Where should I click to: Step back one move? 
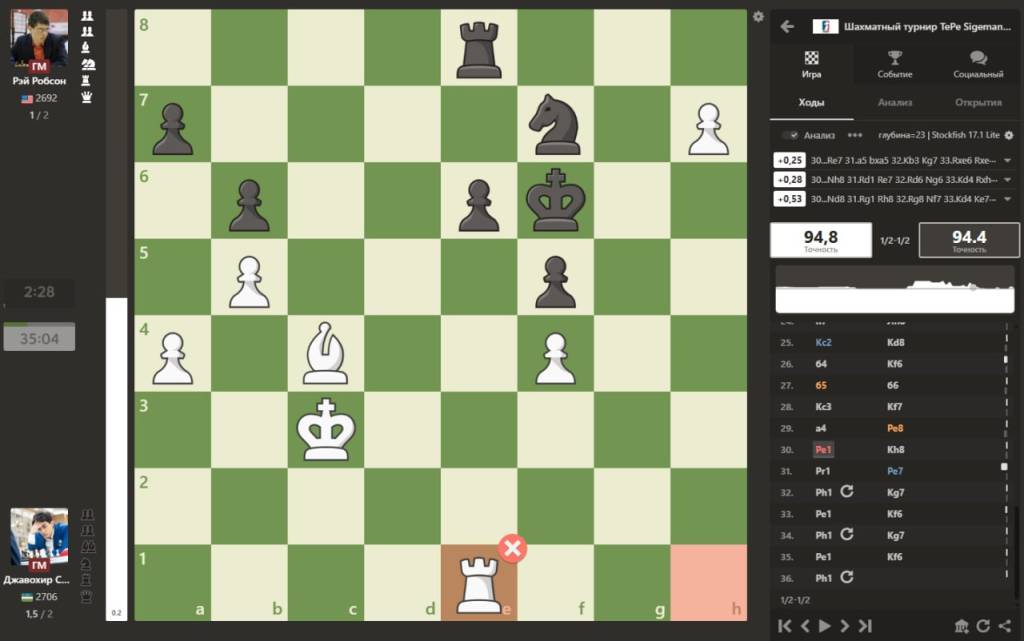tap(805, 626)
